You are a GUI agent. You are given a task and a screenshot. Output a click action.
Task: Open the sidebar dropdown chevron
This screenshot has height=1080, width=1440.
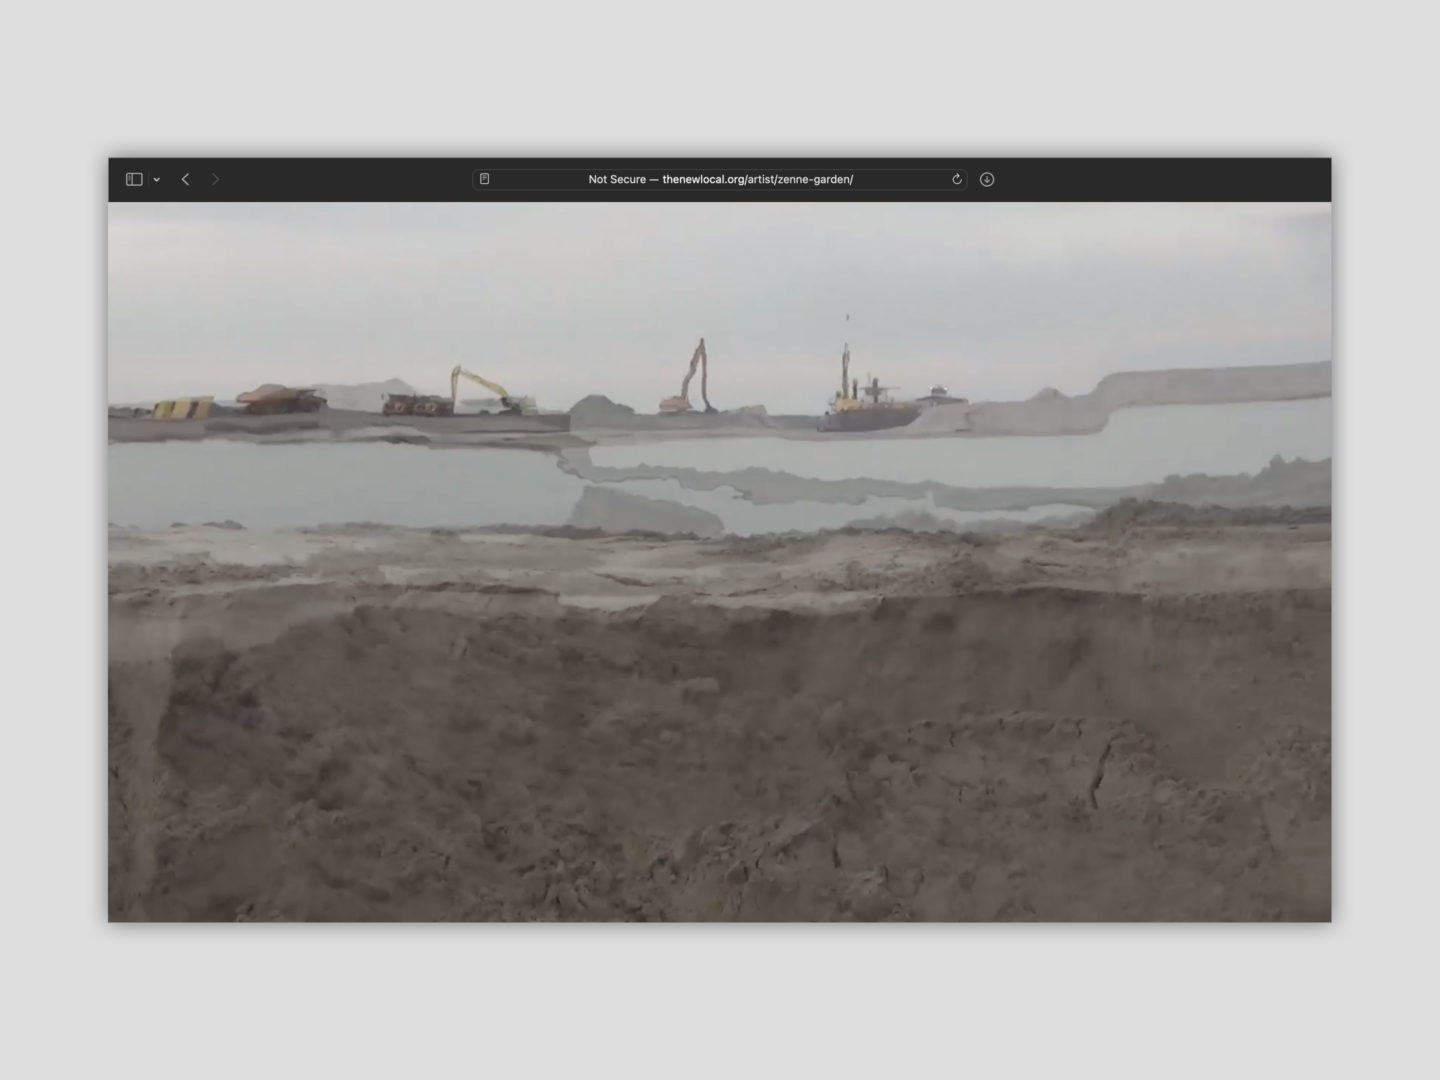coord(156,180)
